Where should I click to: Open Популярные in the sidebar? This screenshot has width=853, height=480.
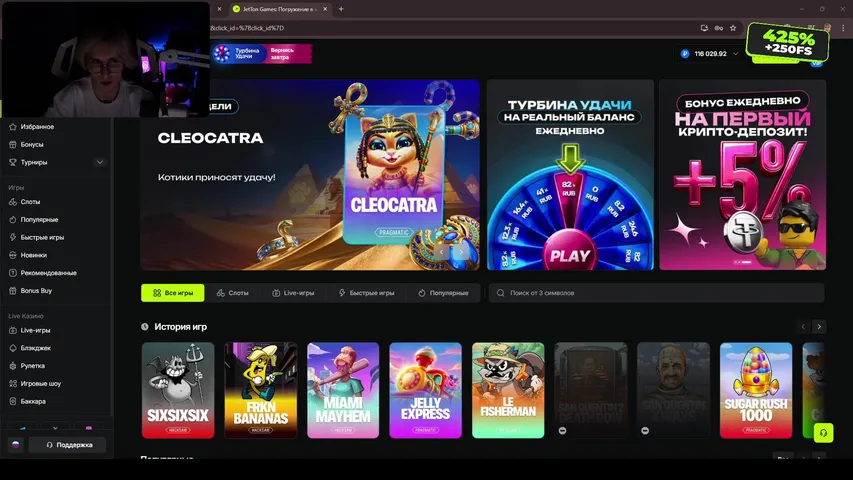click(39, 220)
